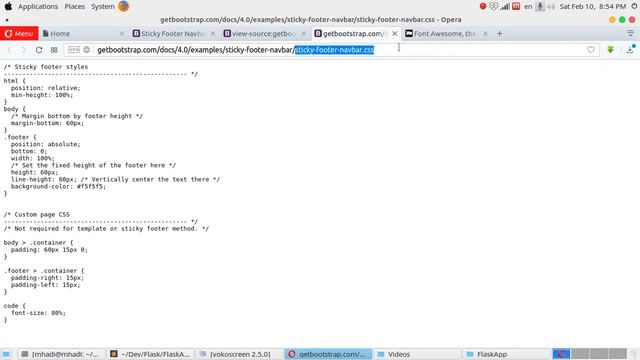The height and width of the screenshot is (360, 640).
Task: Open the downloads icon in toolbar
Action: click(x=630, y=49)
